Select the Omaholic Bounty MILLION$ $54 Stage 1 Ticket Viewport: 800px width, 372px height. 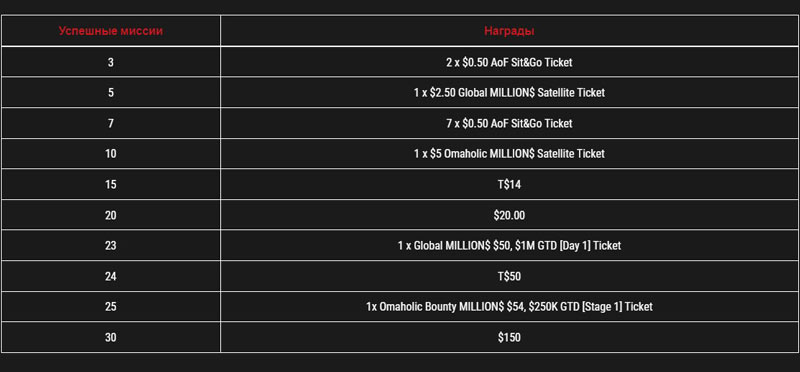click(x=509, y=307)
